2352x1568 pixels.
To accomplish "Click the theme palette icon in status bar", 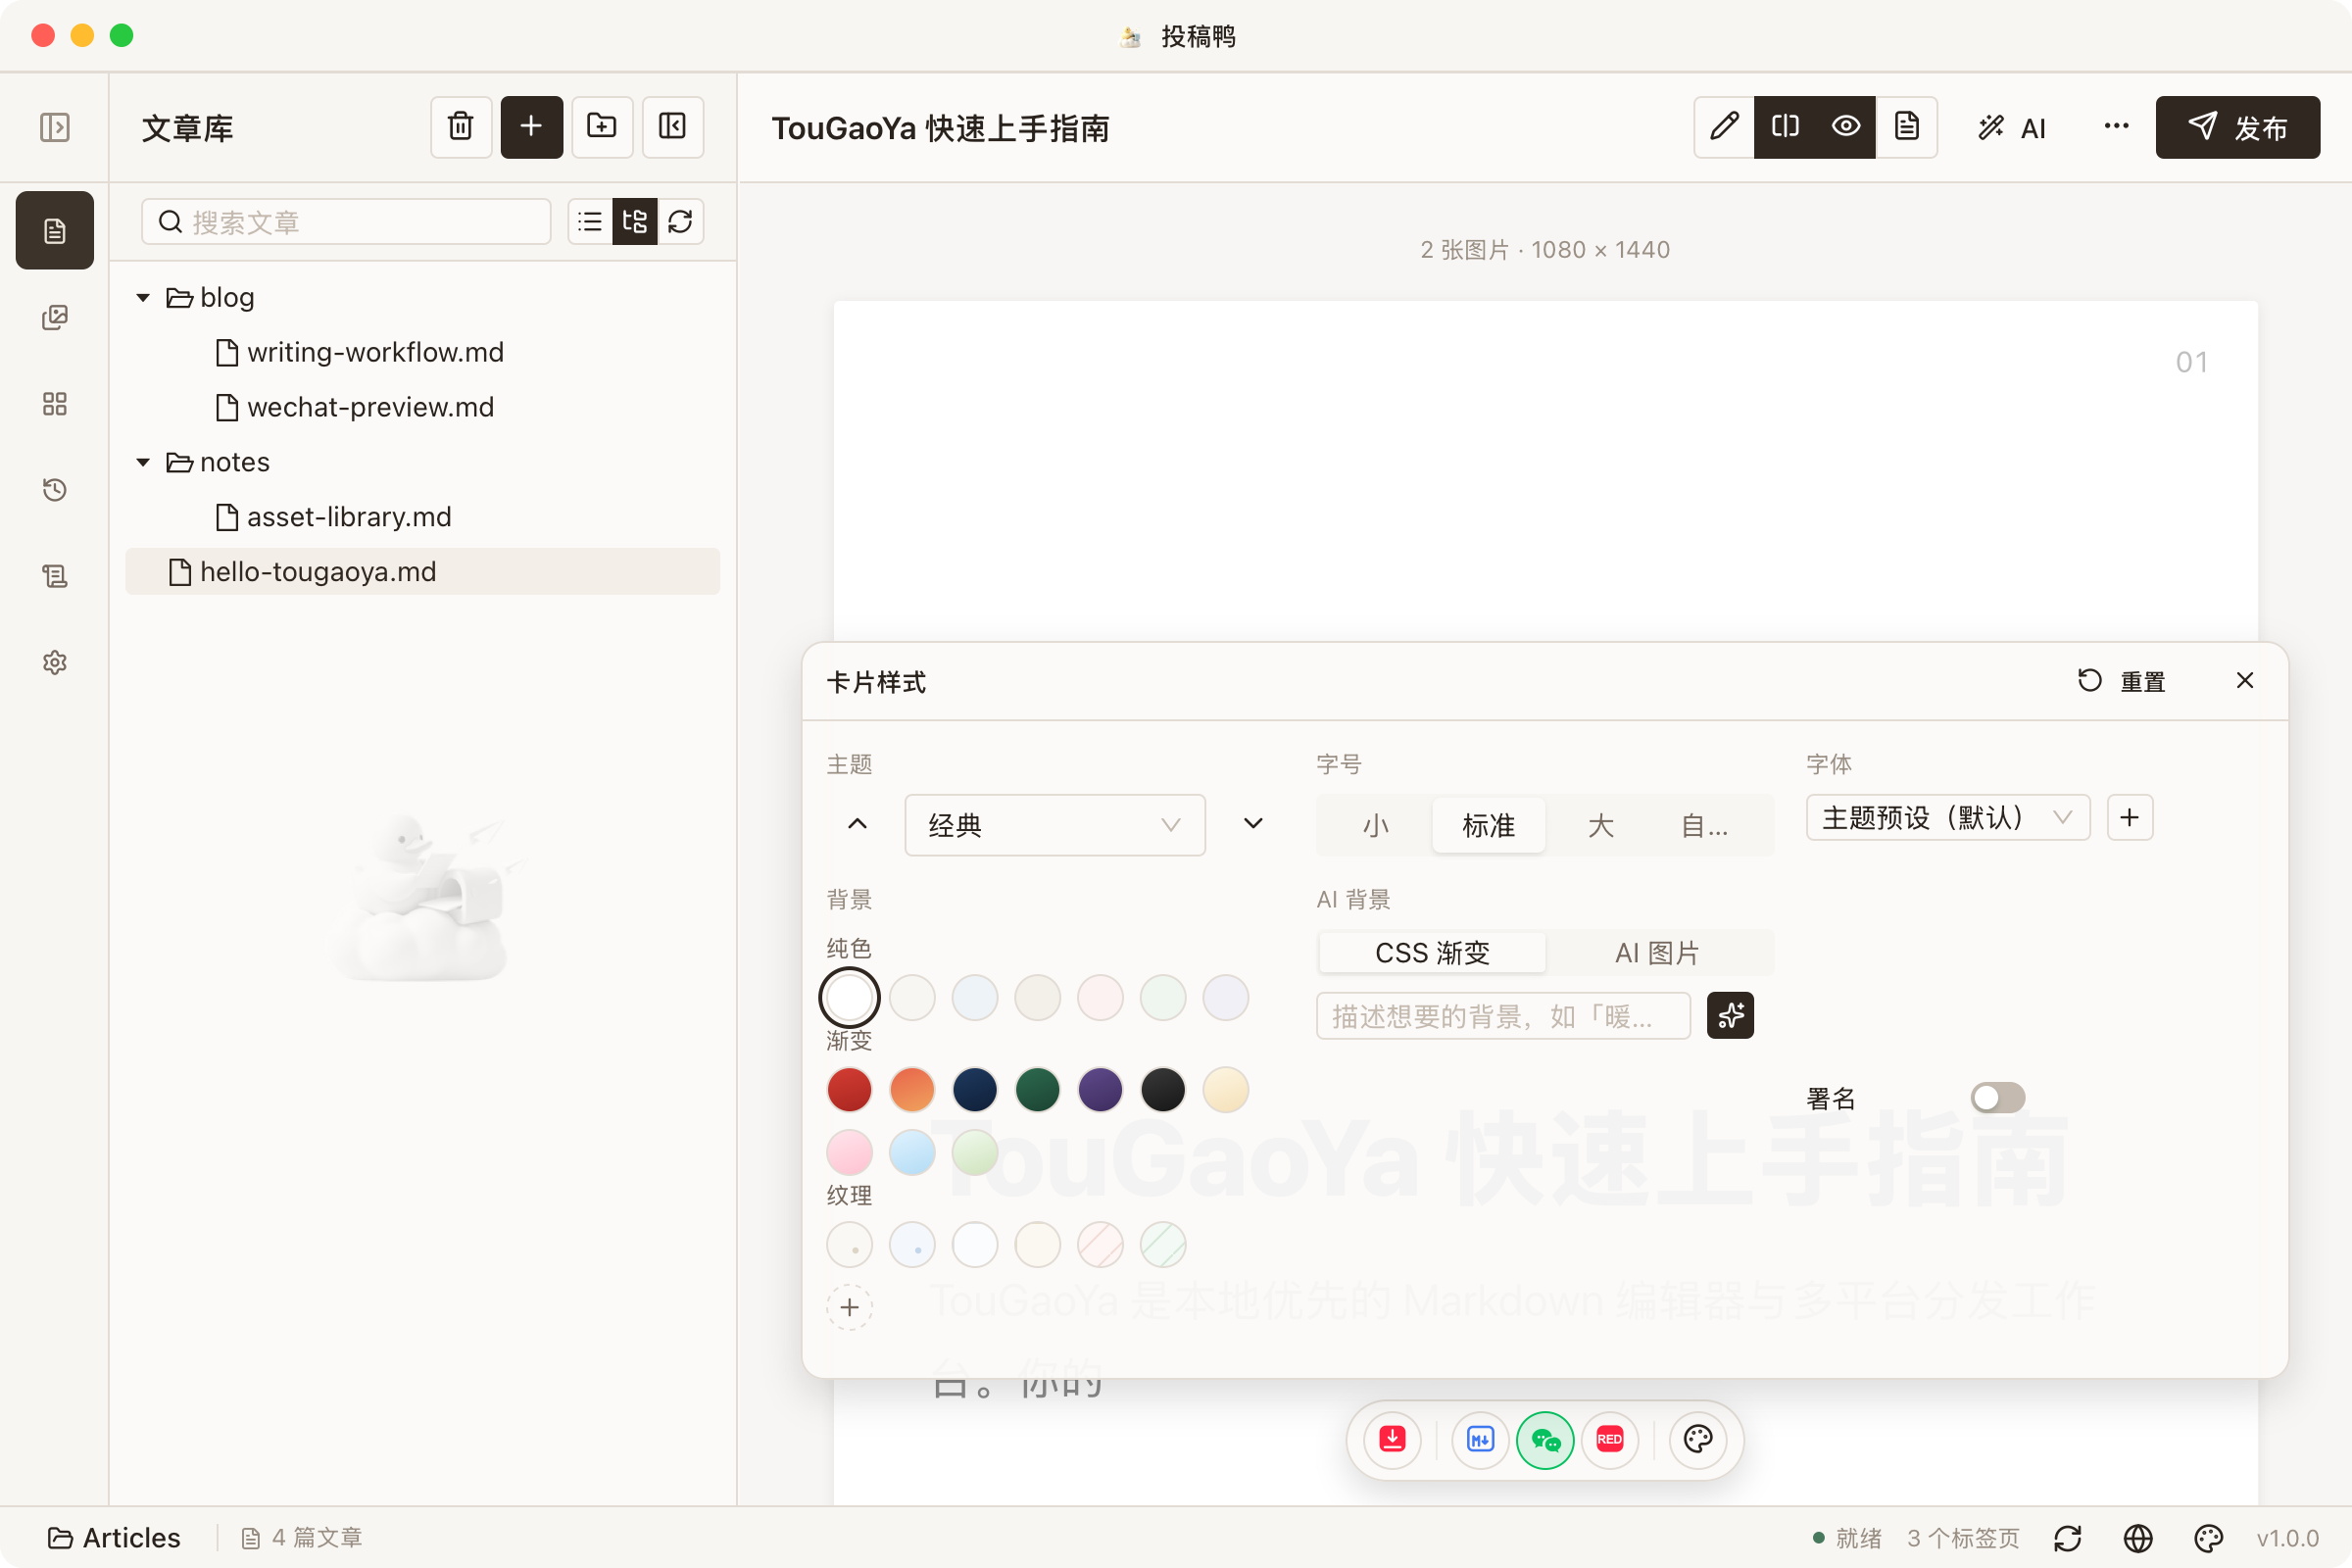I will coord(2208,1537).
